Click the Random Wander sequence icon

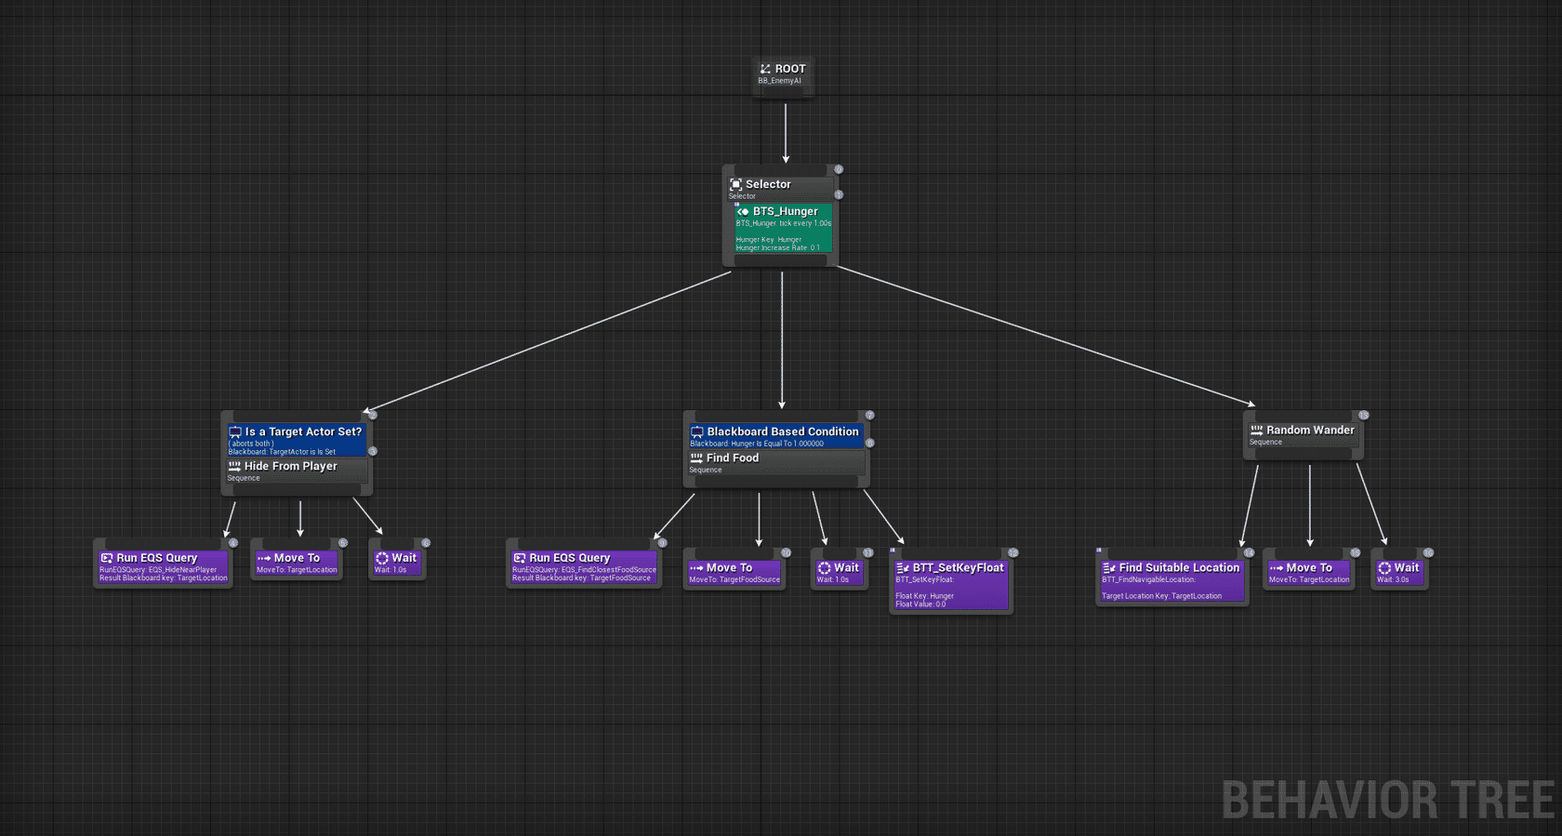tap(1257, 430)
